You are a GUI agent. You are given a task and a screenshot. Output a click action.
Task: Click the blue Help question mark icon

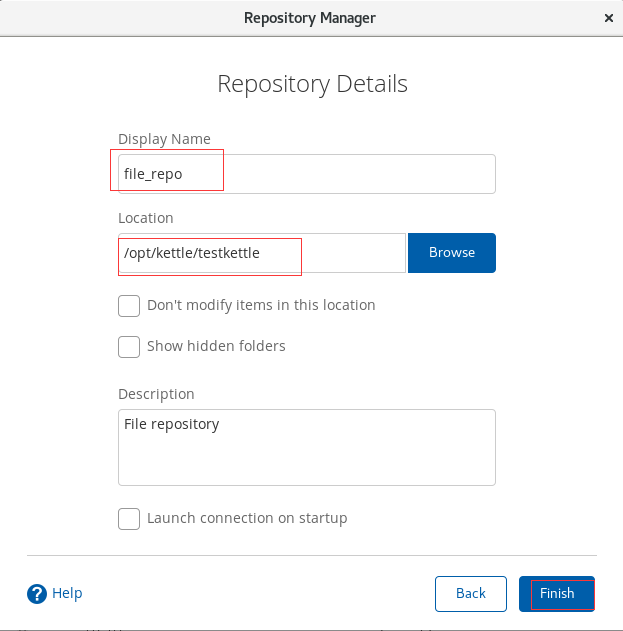pyautogui.click(x=37, y=594)
